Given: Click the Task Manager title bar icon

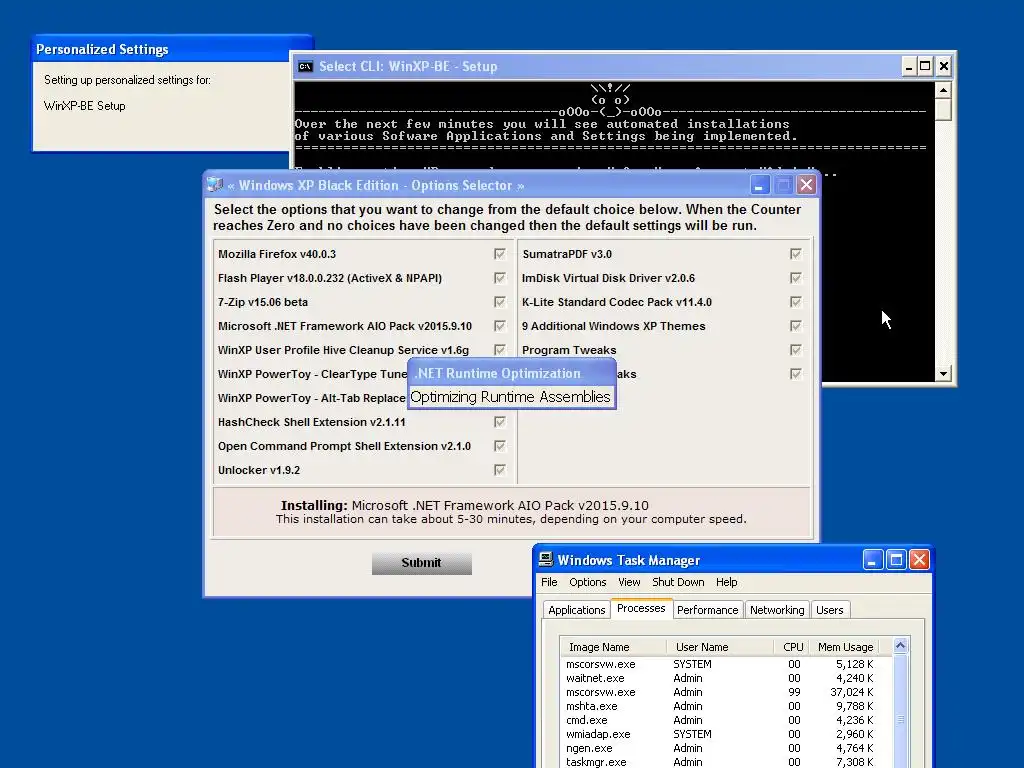Looking at the screenshot, I should tap(545, 559).
